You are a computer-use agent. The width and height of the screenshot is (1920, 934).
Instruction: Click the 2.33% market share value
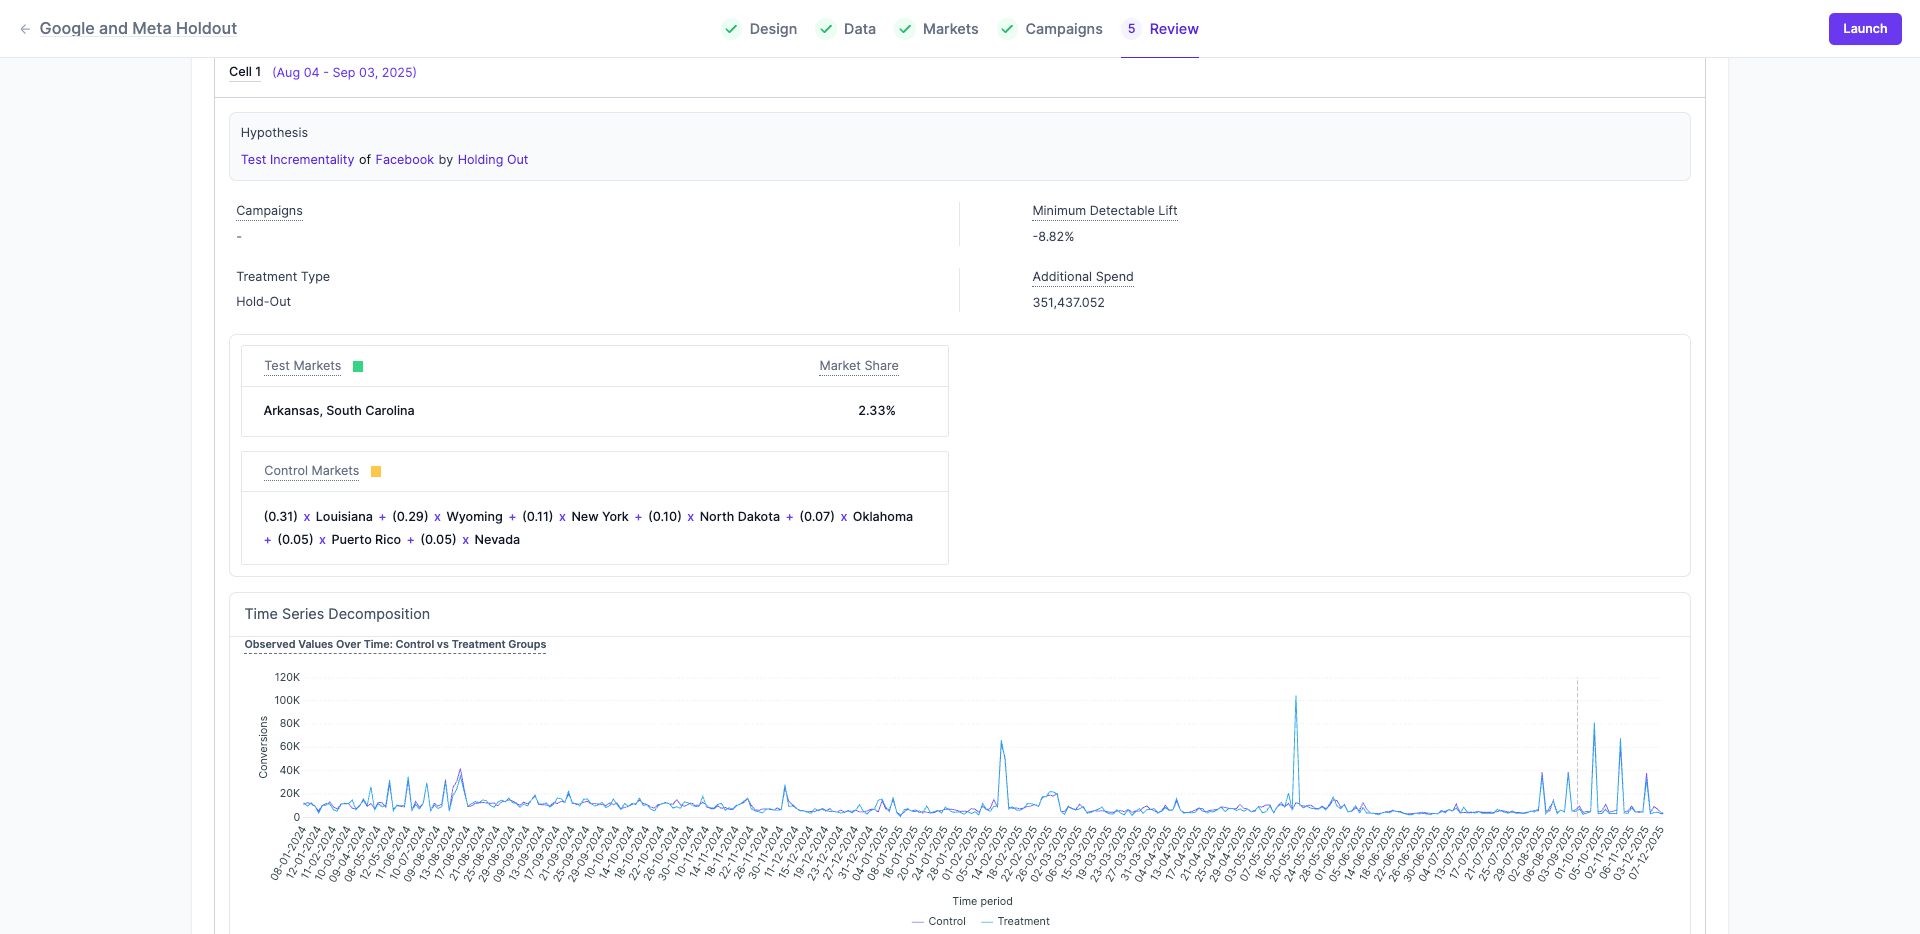(877, 411)
